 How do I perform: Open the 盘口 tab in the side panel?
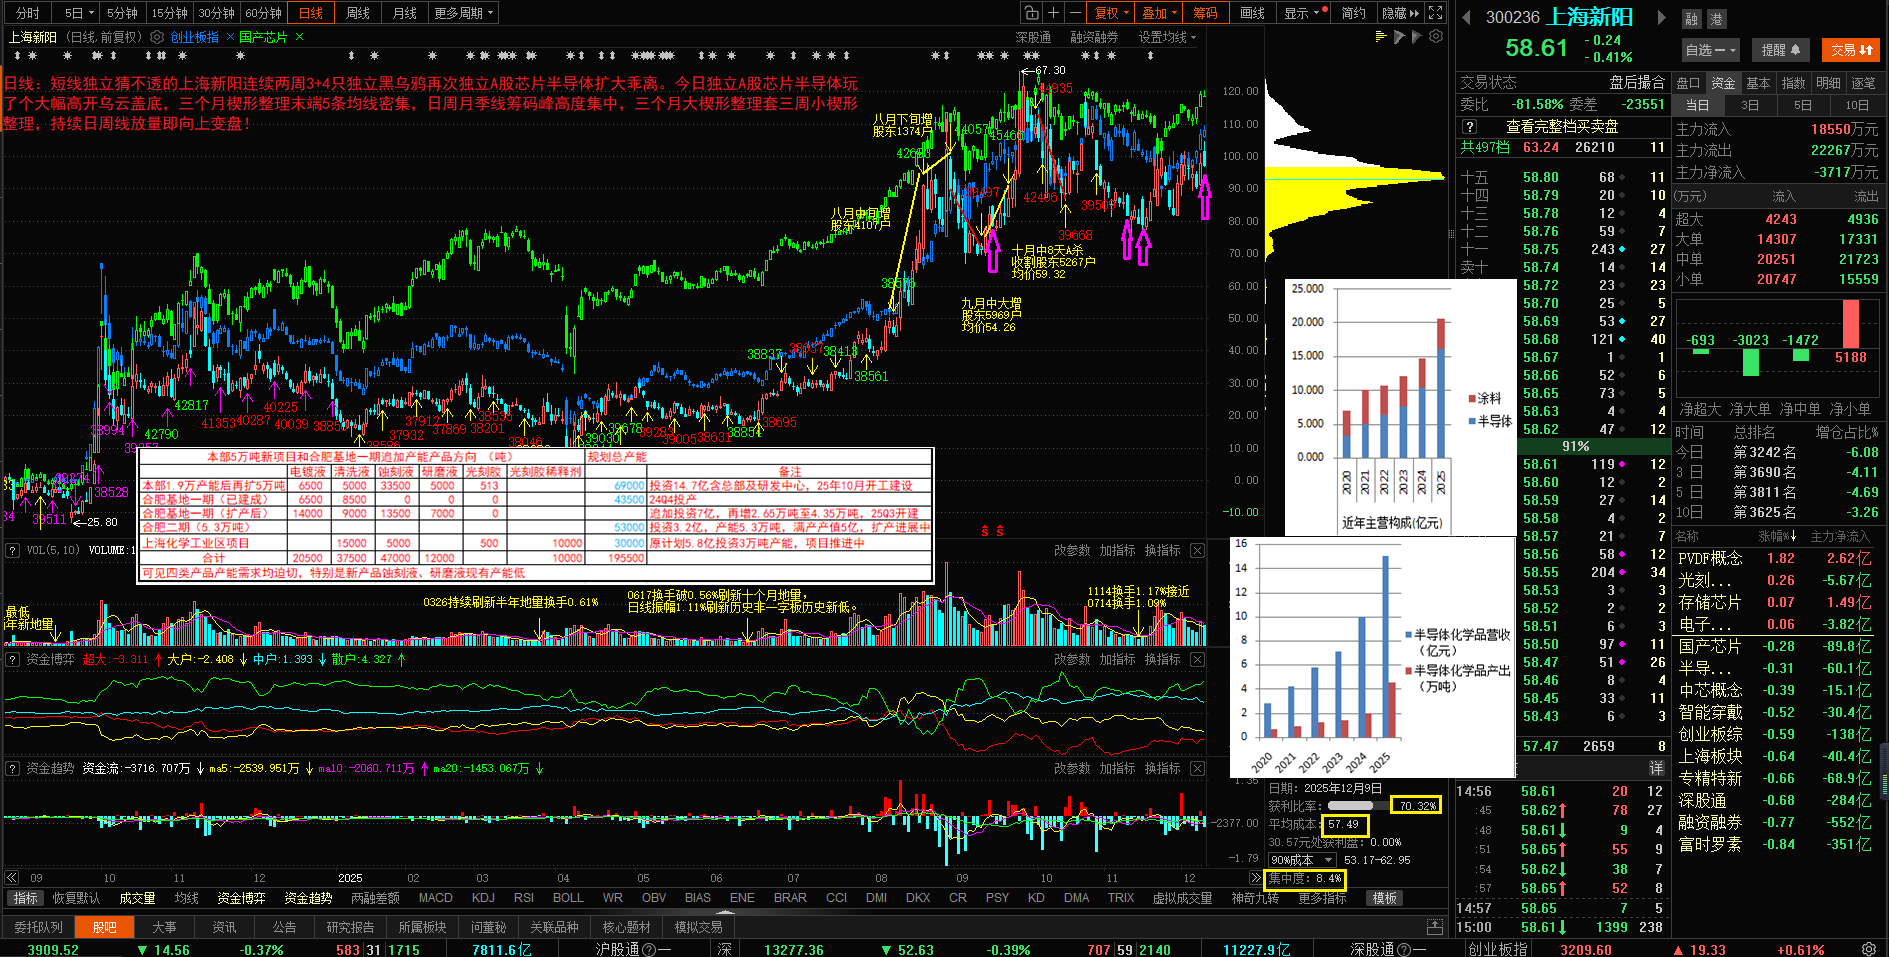[x=1688, y=83]
